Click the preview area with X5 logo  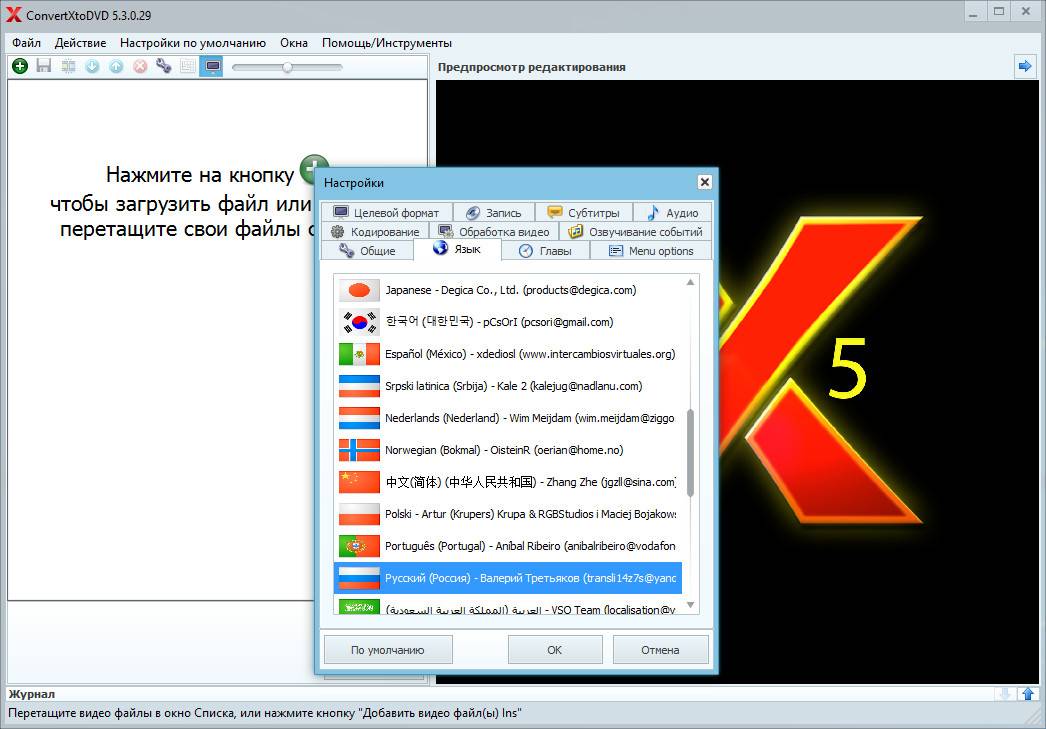(881, 380)
